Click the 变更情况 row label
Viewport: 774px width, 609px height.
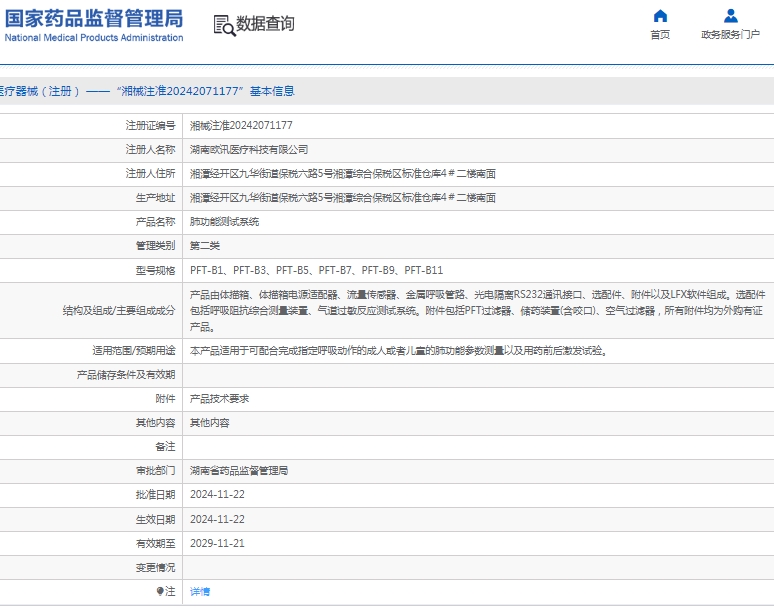[155, 568]
